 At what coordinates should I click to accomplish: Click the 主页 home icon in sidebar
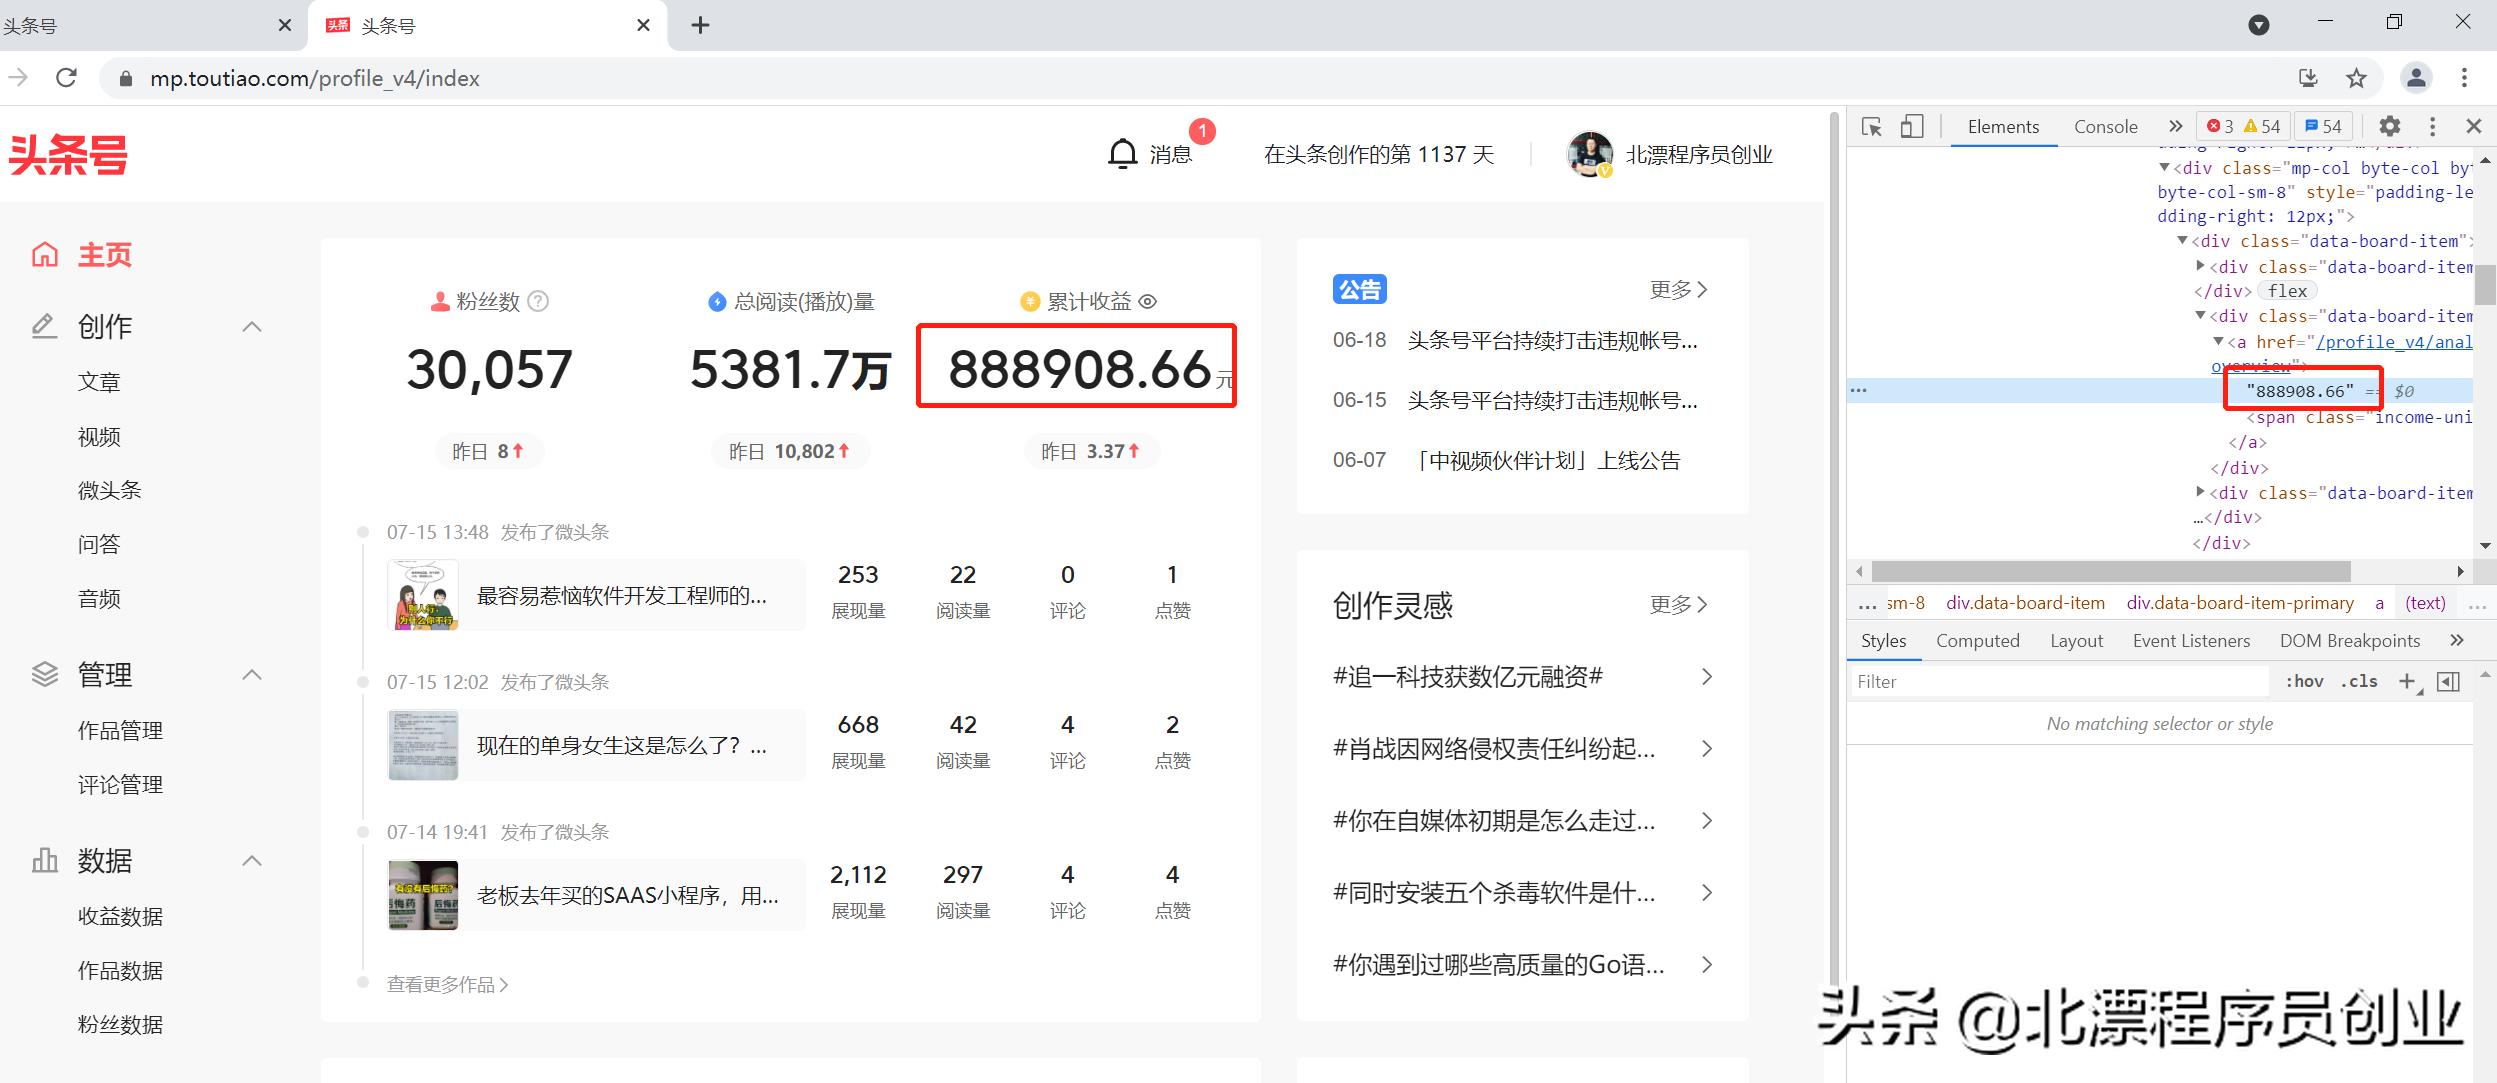(x=44, y=254)
